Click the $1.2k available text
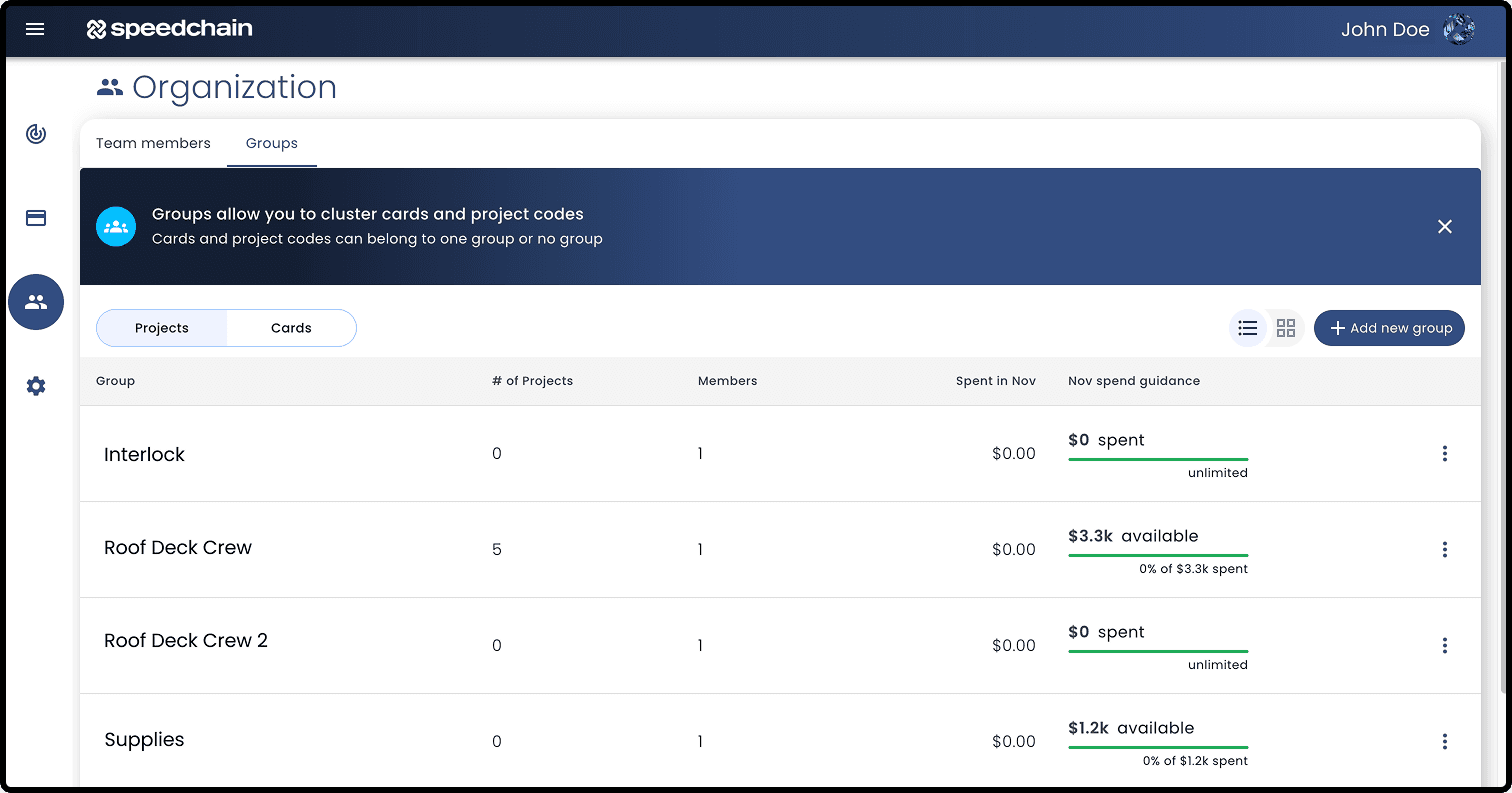The width and height of the screenshot is (1512, 793). coord(1131,728)
